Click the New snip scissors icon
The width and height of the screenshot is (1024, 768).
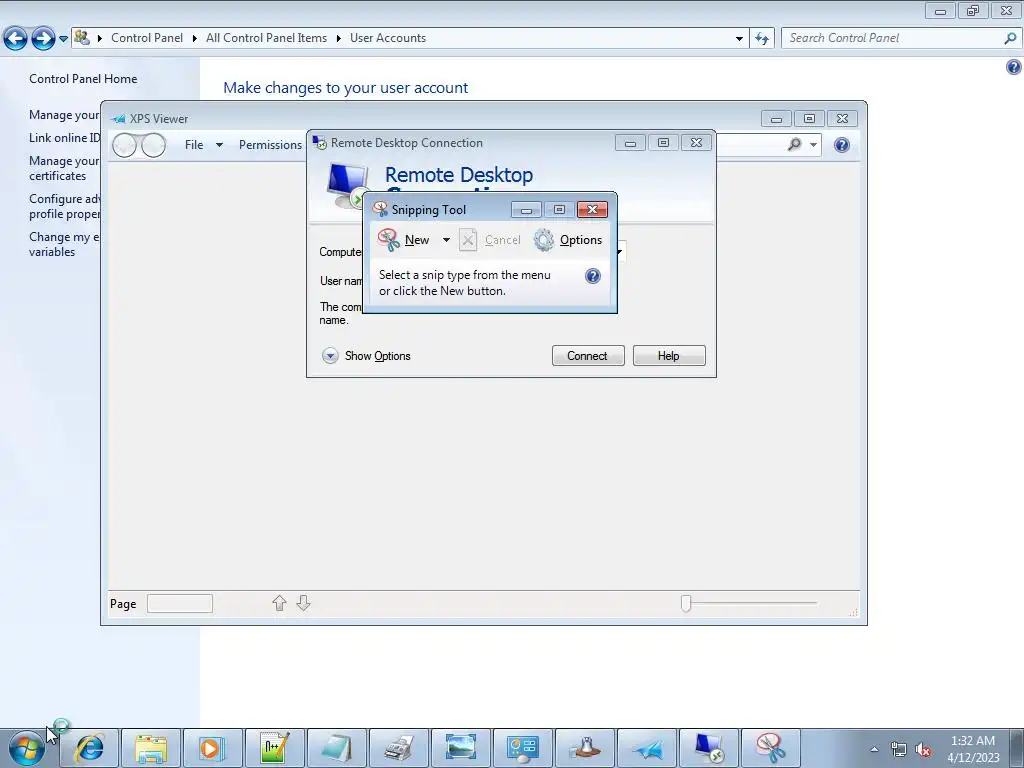click(389, 240)
